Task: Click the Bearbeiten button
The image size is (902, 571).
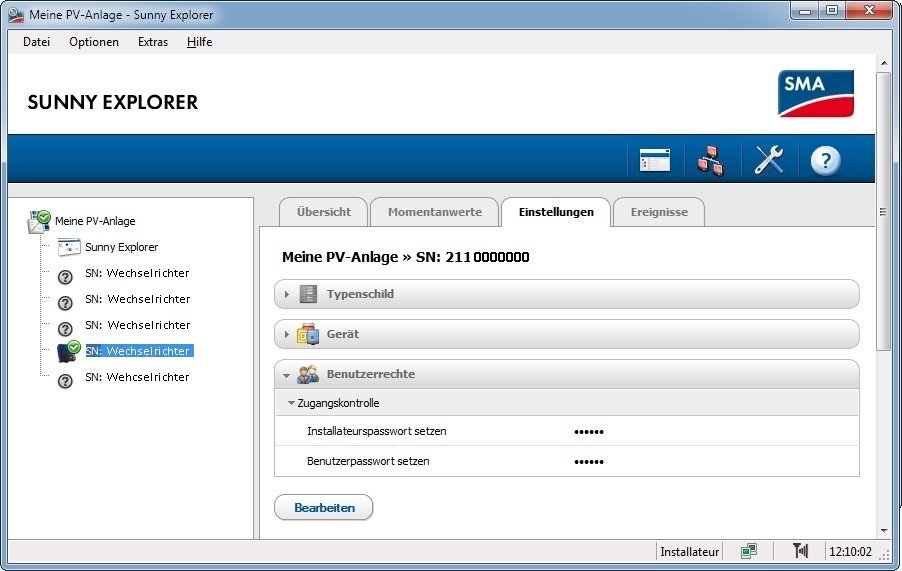Action: [324, 508]
